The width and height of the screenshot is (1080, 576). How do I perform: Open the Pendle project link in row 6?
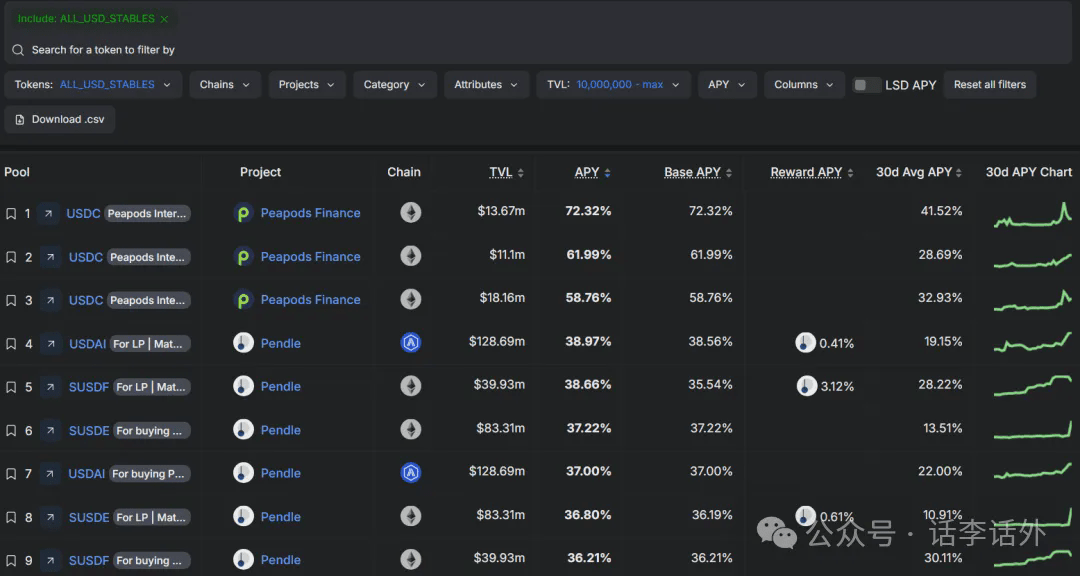point(280,430)
